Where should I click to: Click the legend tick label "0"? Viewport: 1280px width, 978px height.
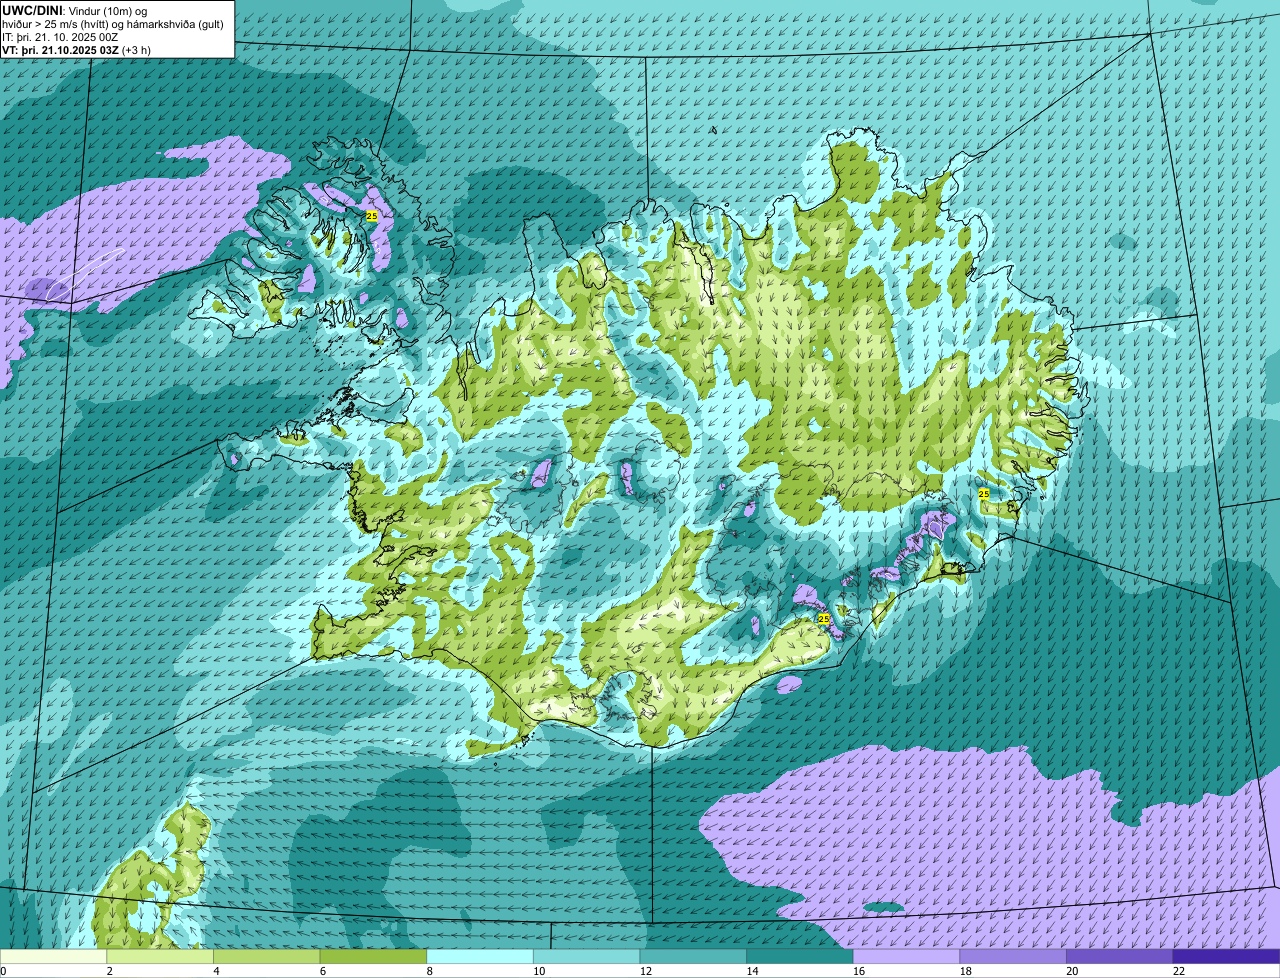pos(3,971)
